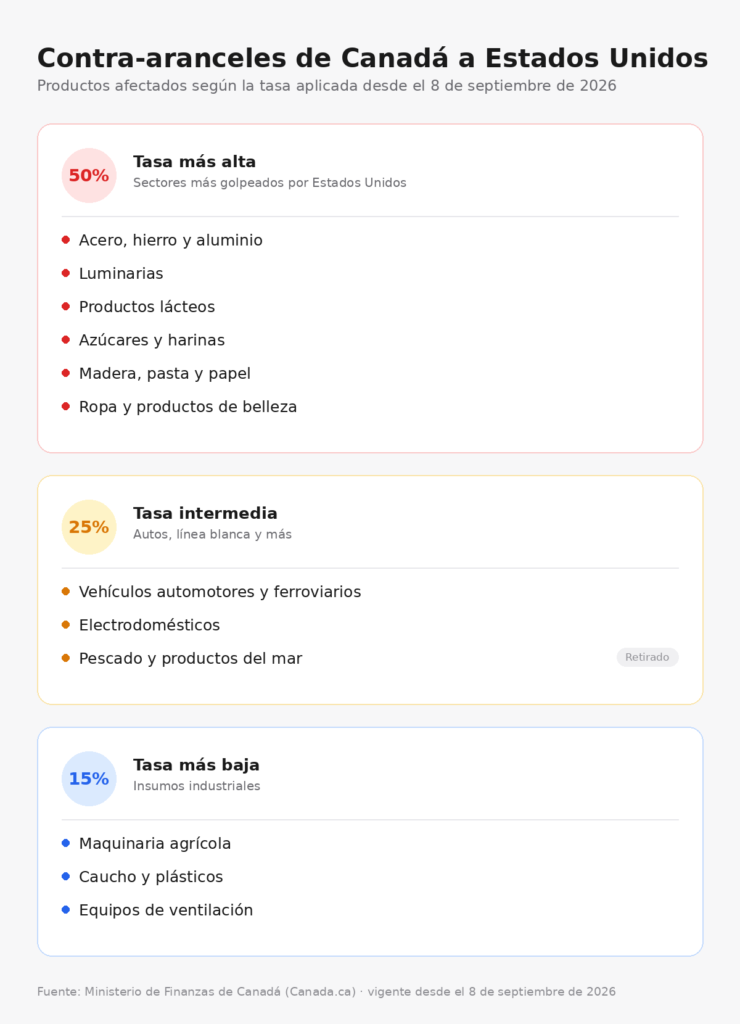Click the orange bullet beside Electrodomésticos
This screenshot has height=1024, width=740.
pos(65,625)
